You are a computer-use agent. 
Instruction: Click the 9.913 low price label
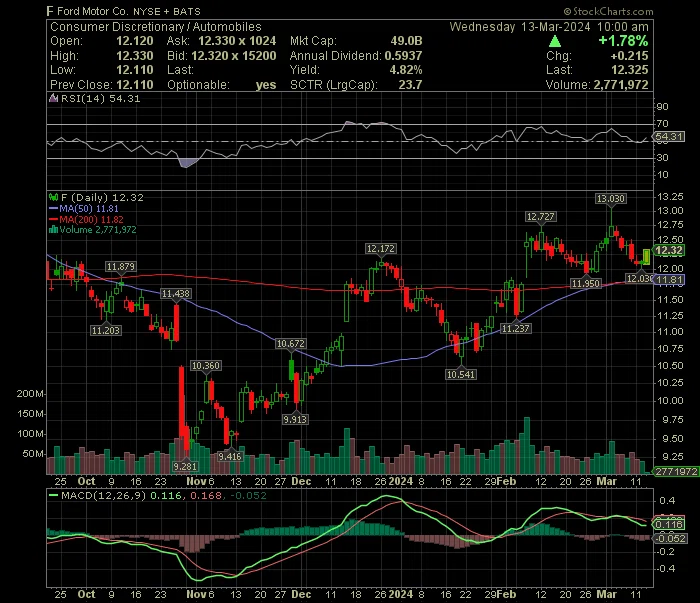(x=295, y=420)
